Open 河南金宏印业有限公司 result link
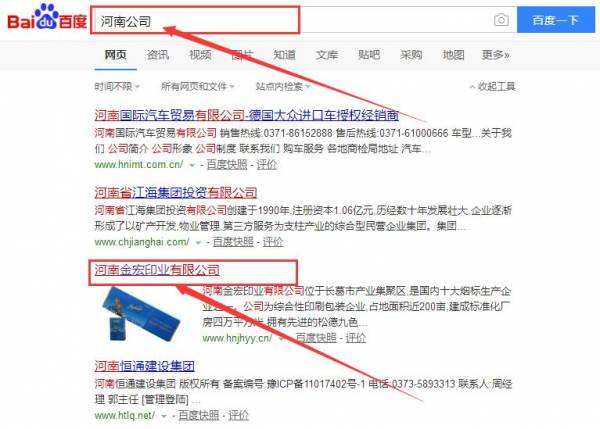The image size is (600, 429). pyautogui.click(x=157, y=270)
